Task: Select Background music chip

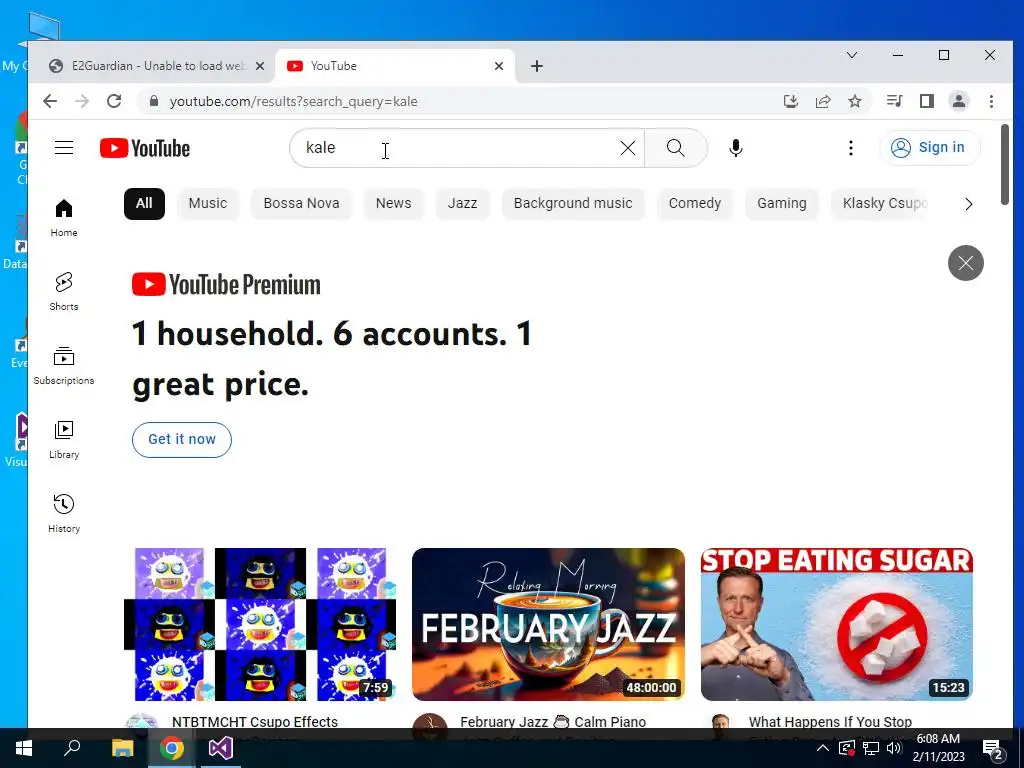Action: click(573, 204)
